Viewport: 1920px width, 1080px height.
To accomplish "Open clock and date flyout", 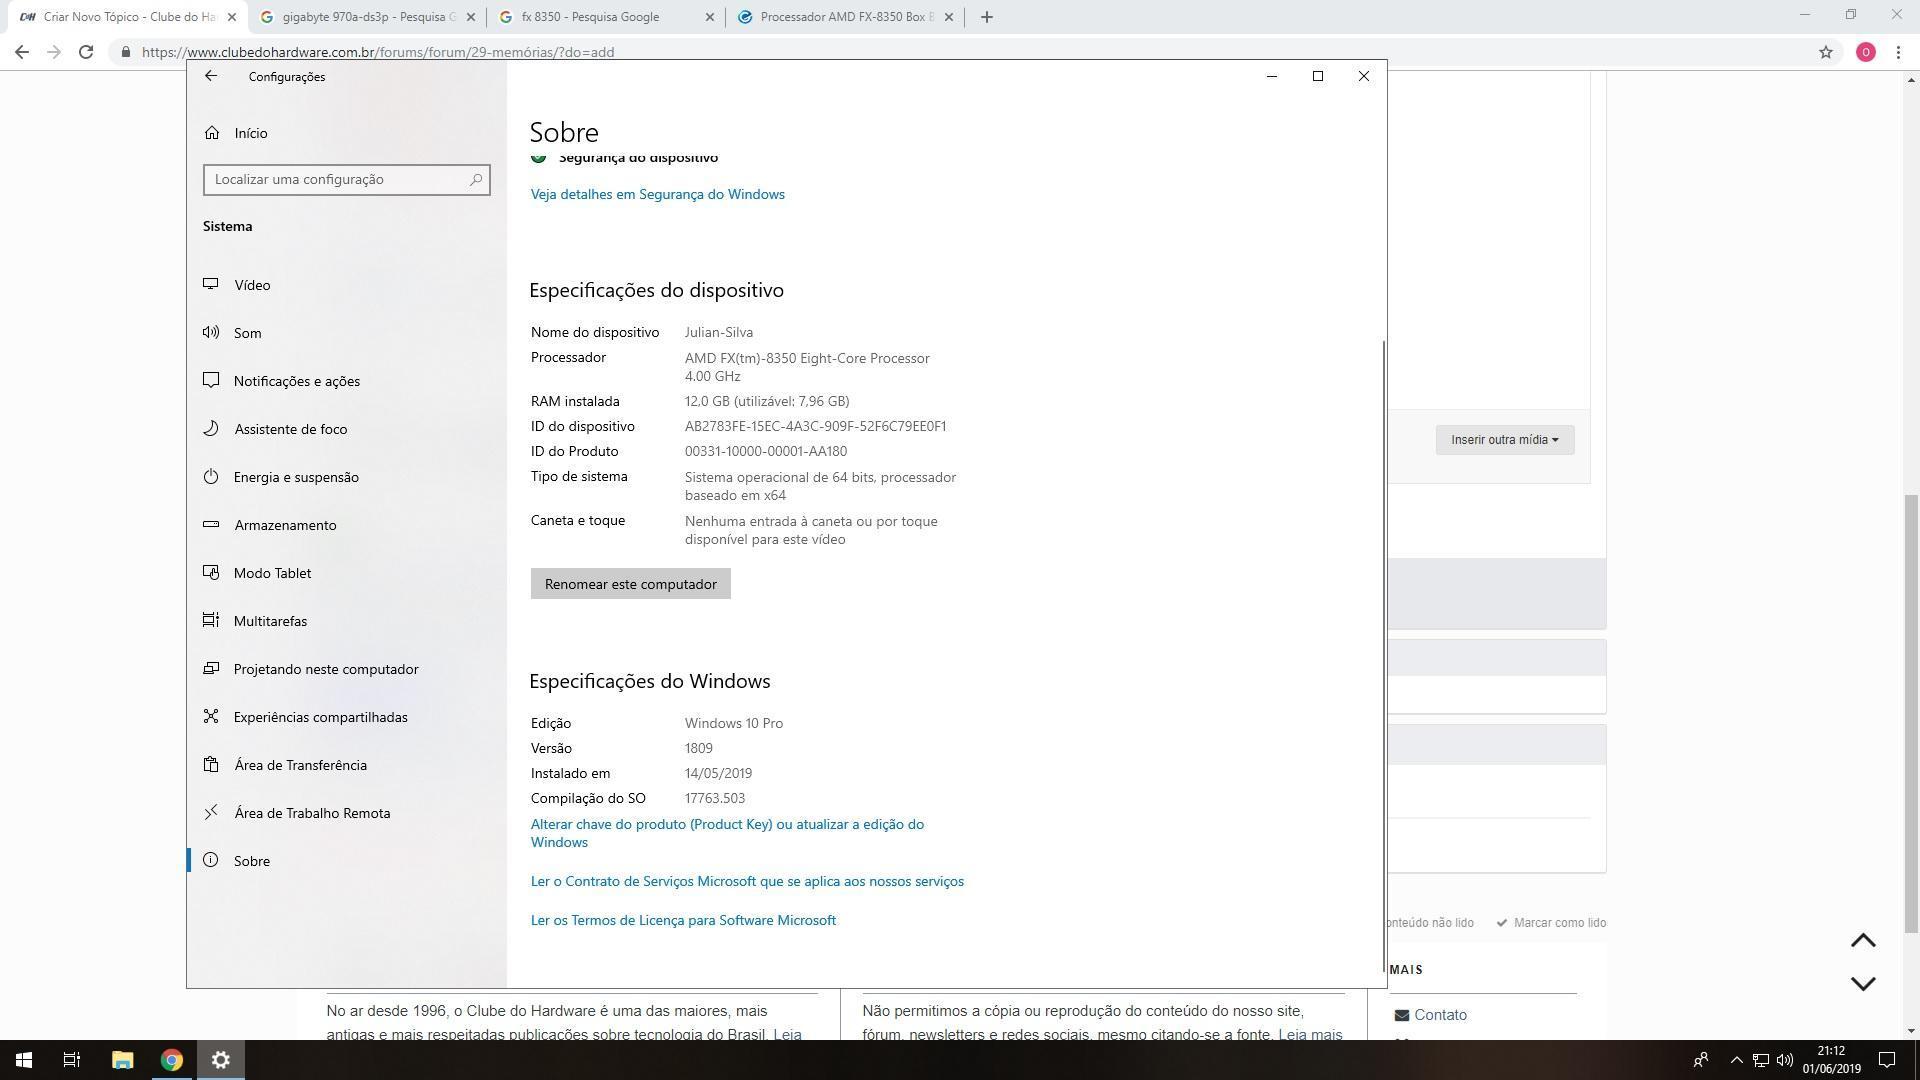I will [1832, 1060].
